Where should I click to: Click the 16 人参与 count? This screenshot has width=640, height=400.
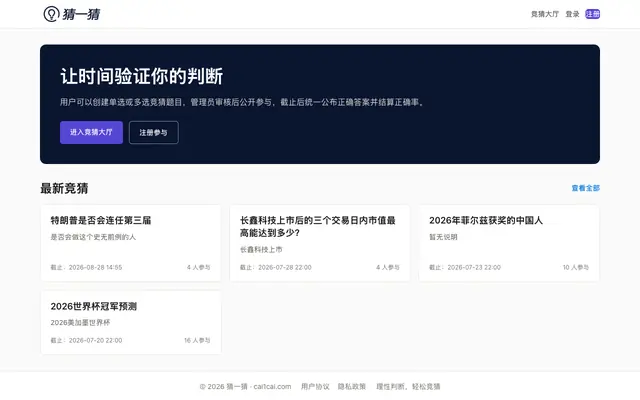[197, 340]
